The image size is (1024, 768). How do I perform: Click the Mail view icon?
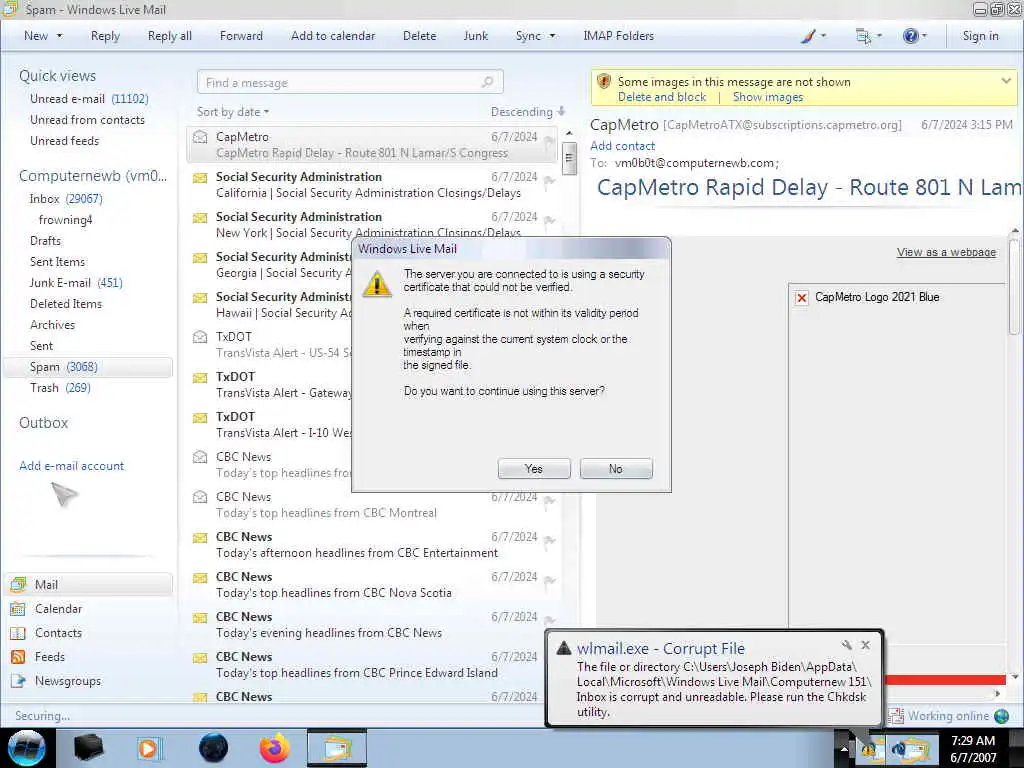click(18, 584)
